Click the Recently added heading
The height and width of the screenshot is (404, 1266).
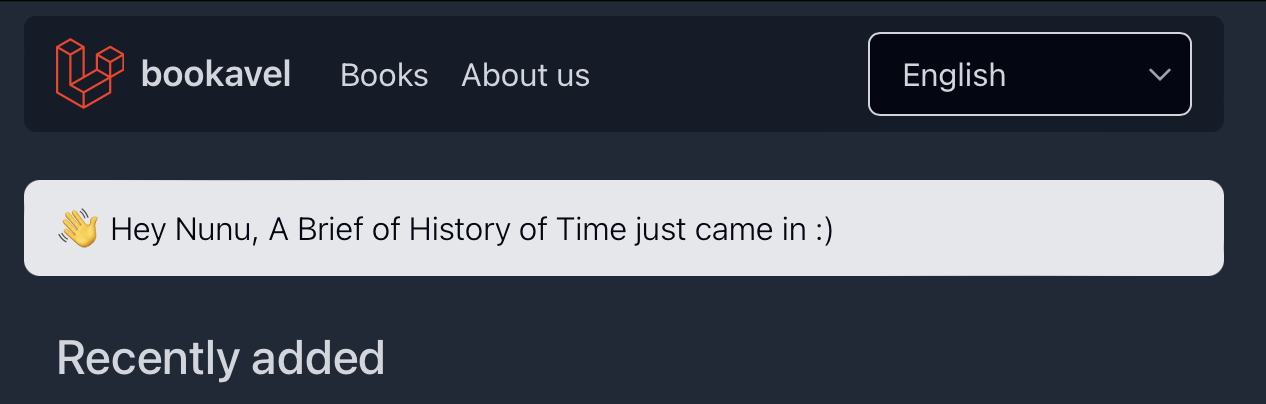click(221, 357)
